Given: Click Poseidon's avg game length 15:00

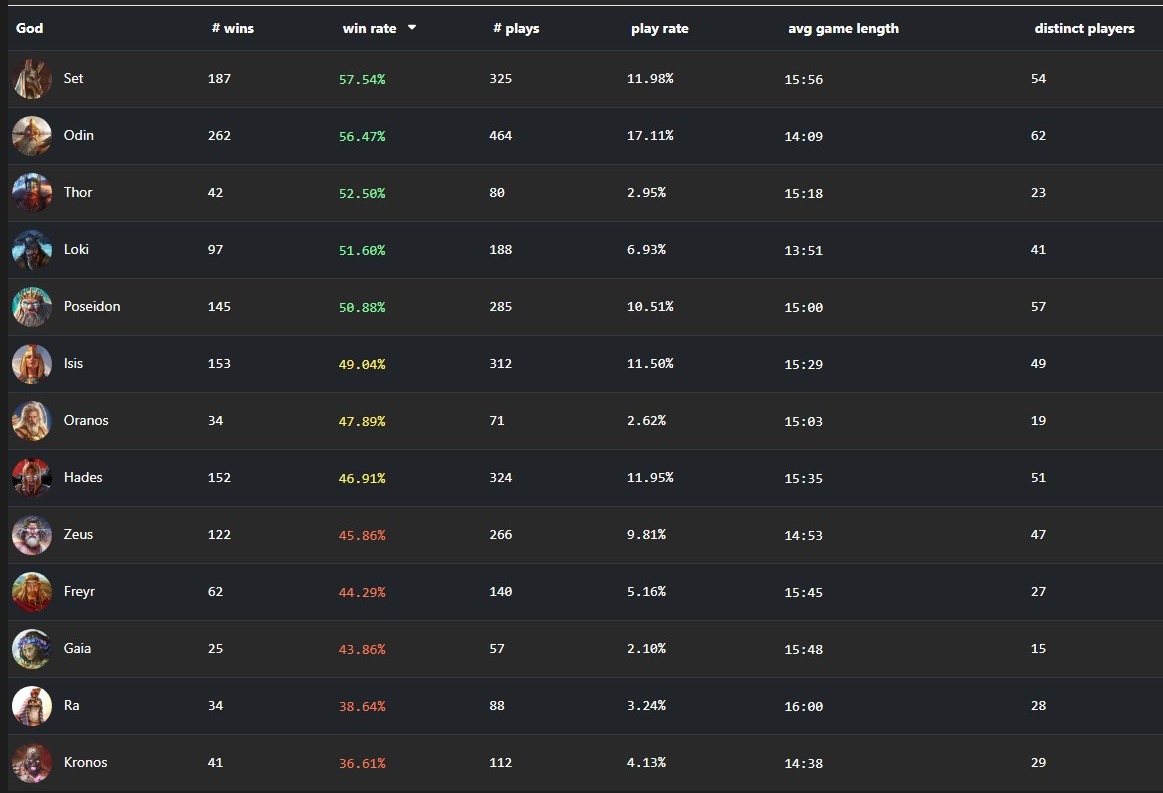Looking at the screenshot, I should (804, 308).
